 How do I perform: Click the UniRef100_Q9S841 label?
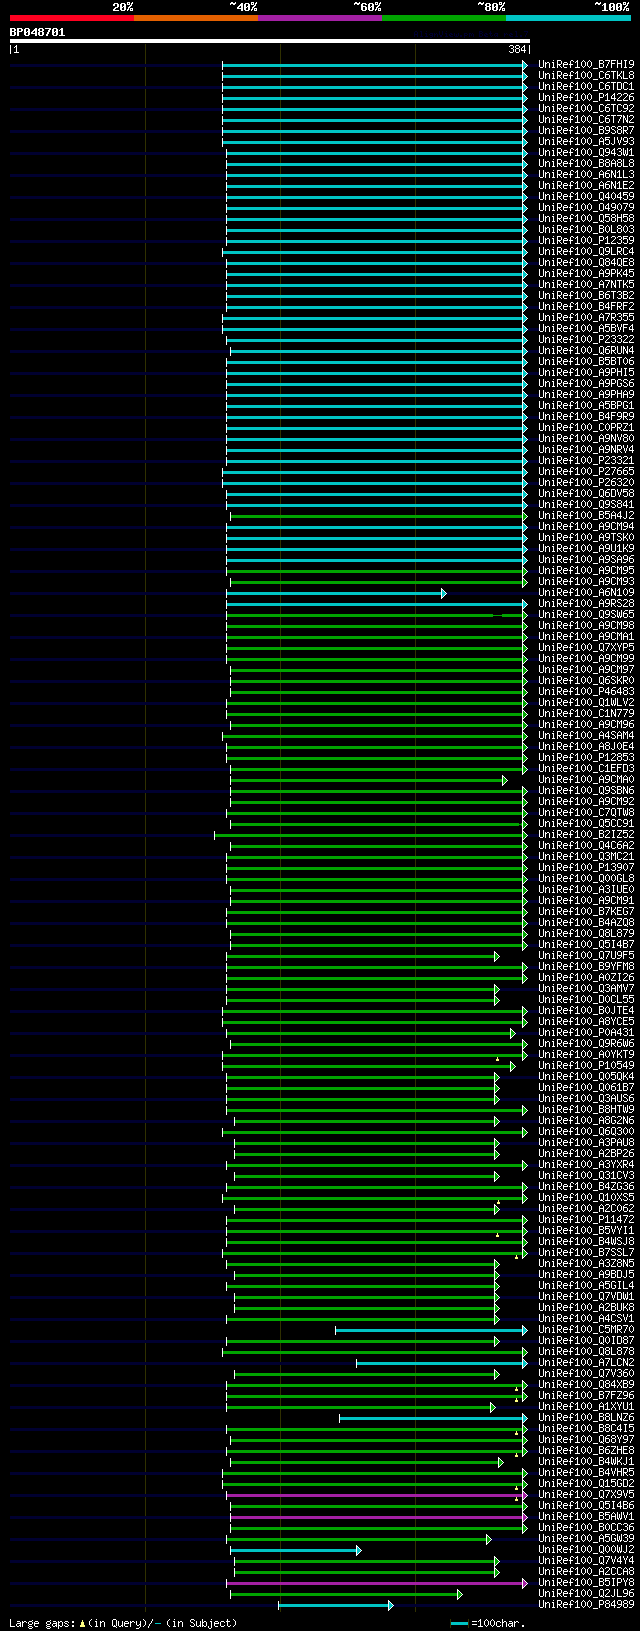pyautogui.click(x=586, y=504)
